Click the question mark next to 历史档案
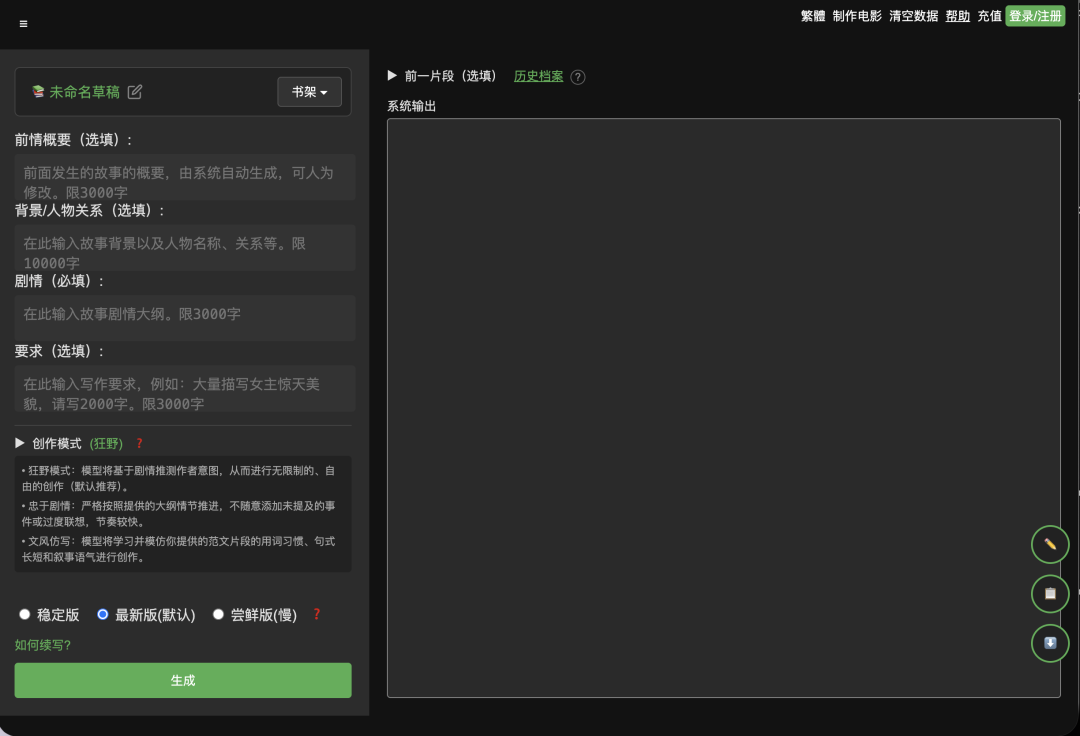 coord(578,77)
